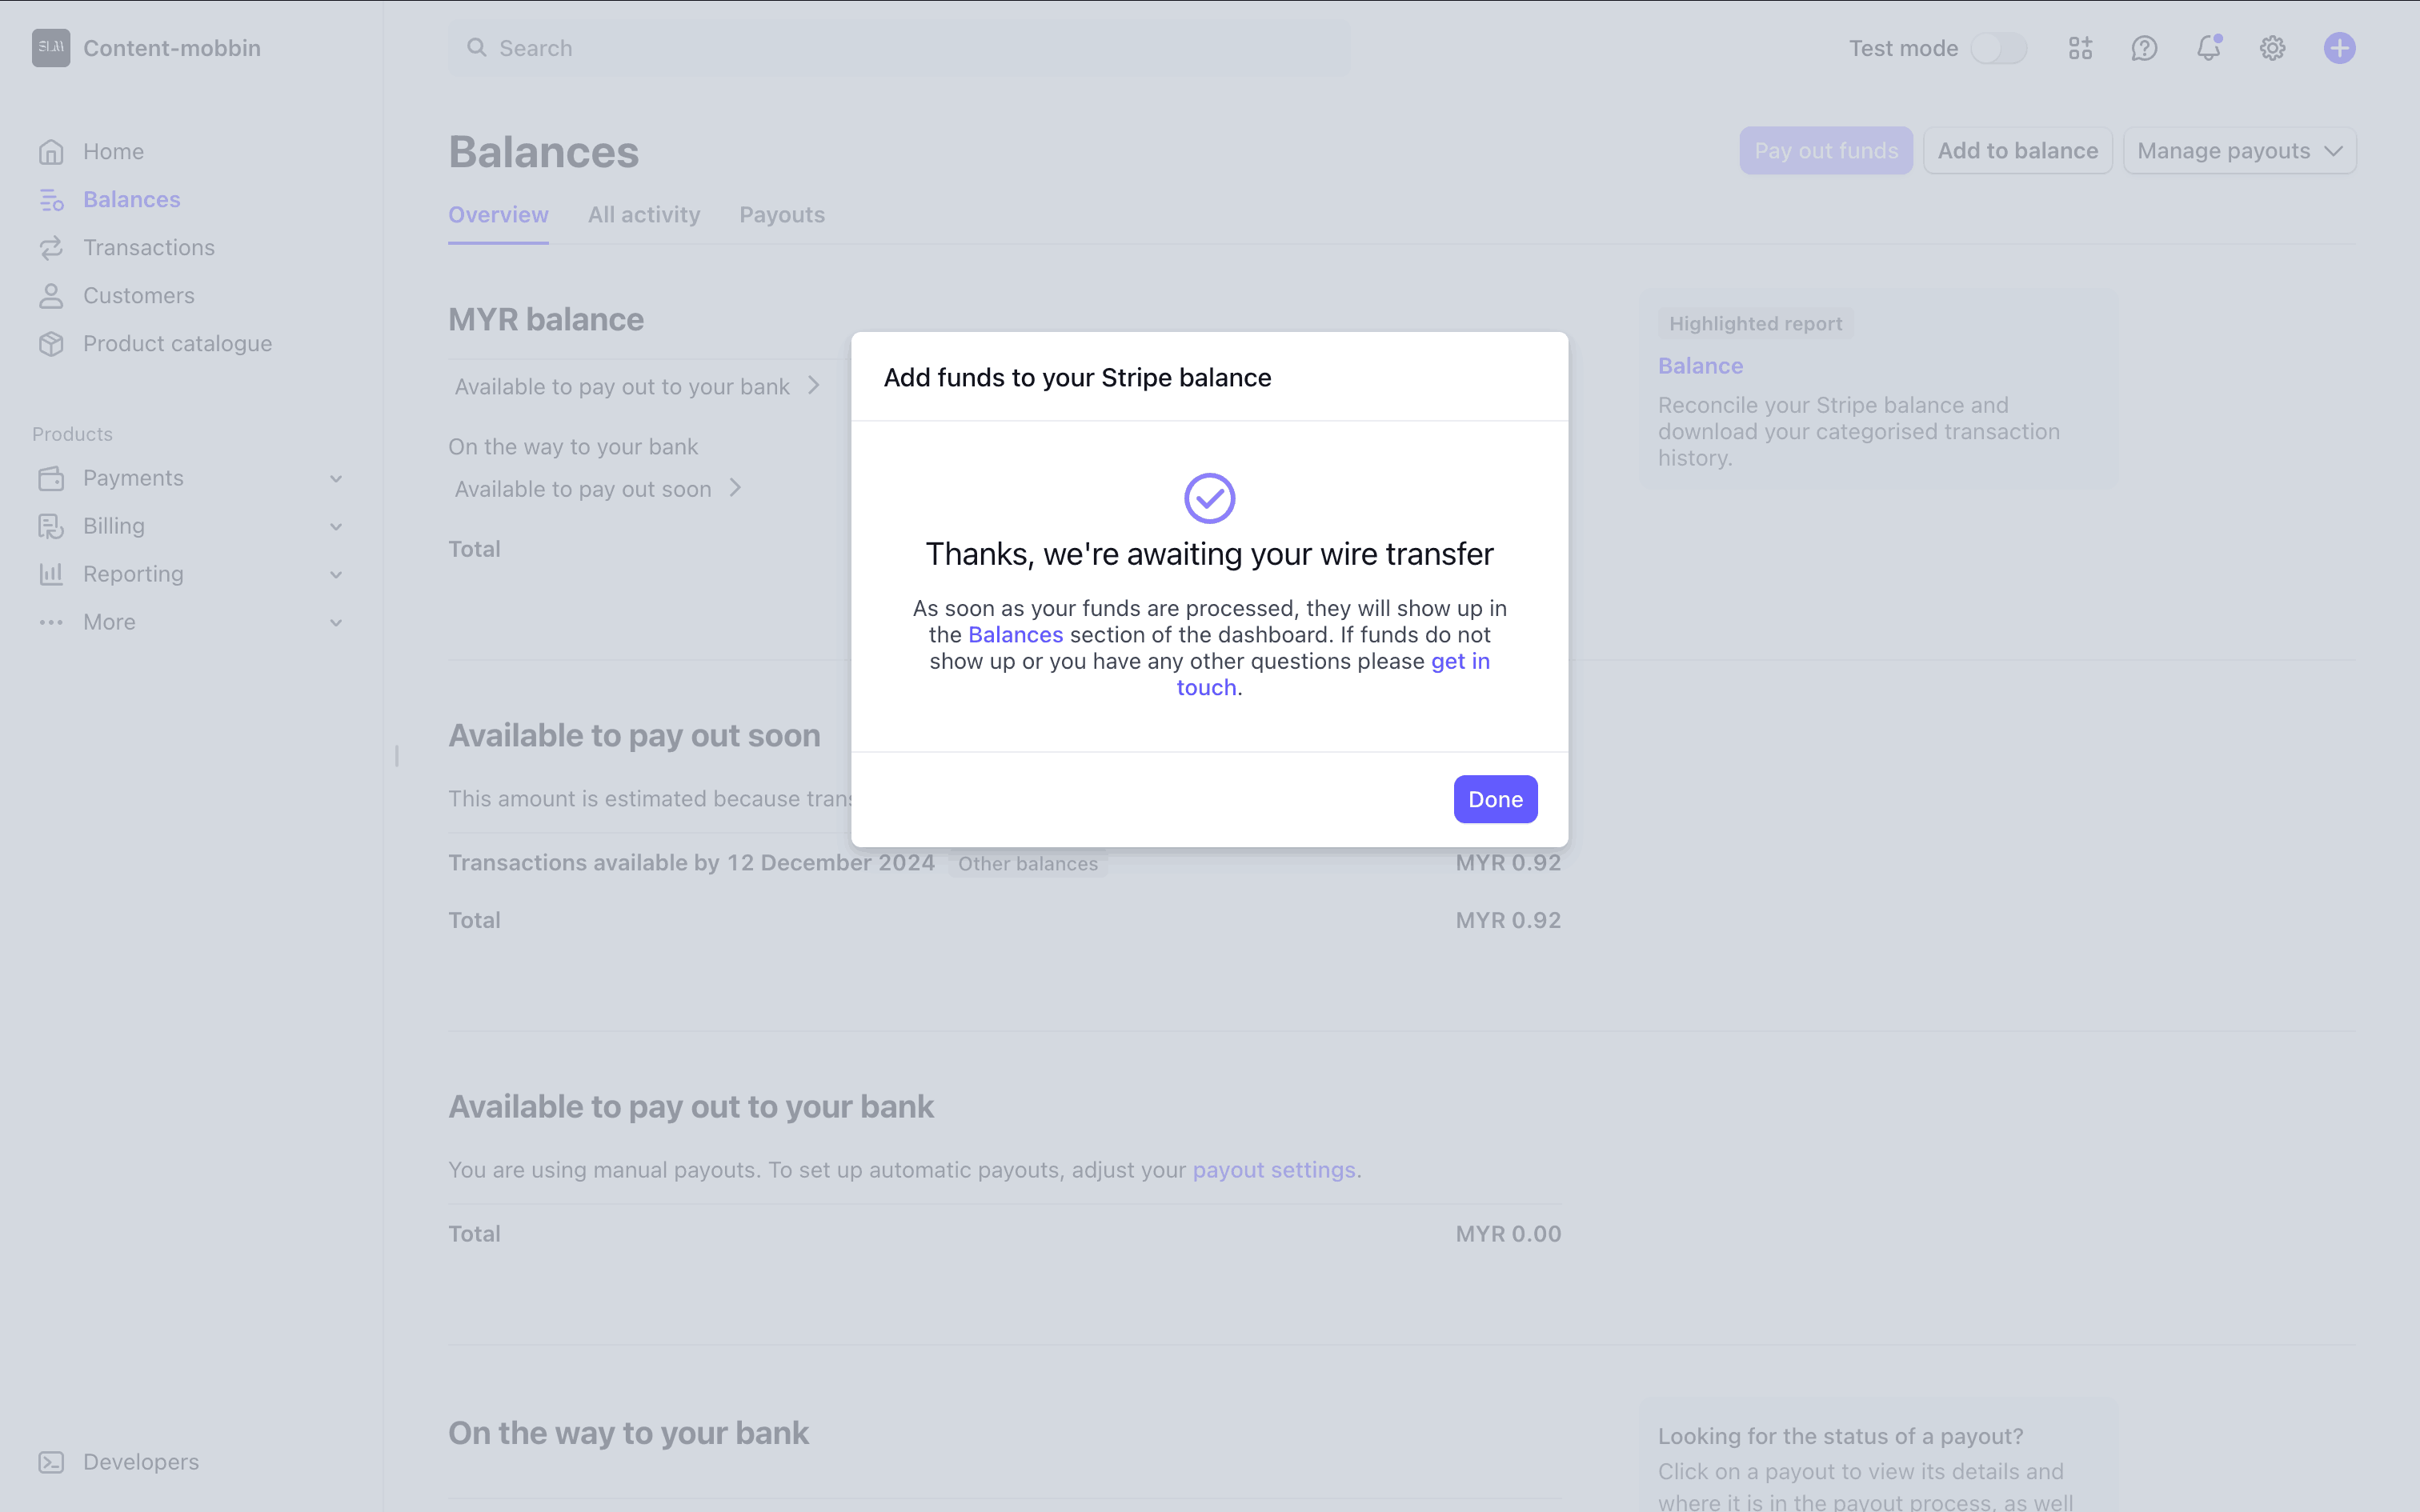
Task: Click the purple plus create icon
Action: coord(2339,48)
